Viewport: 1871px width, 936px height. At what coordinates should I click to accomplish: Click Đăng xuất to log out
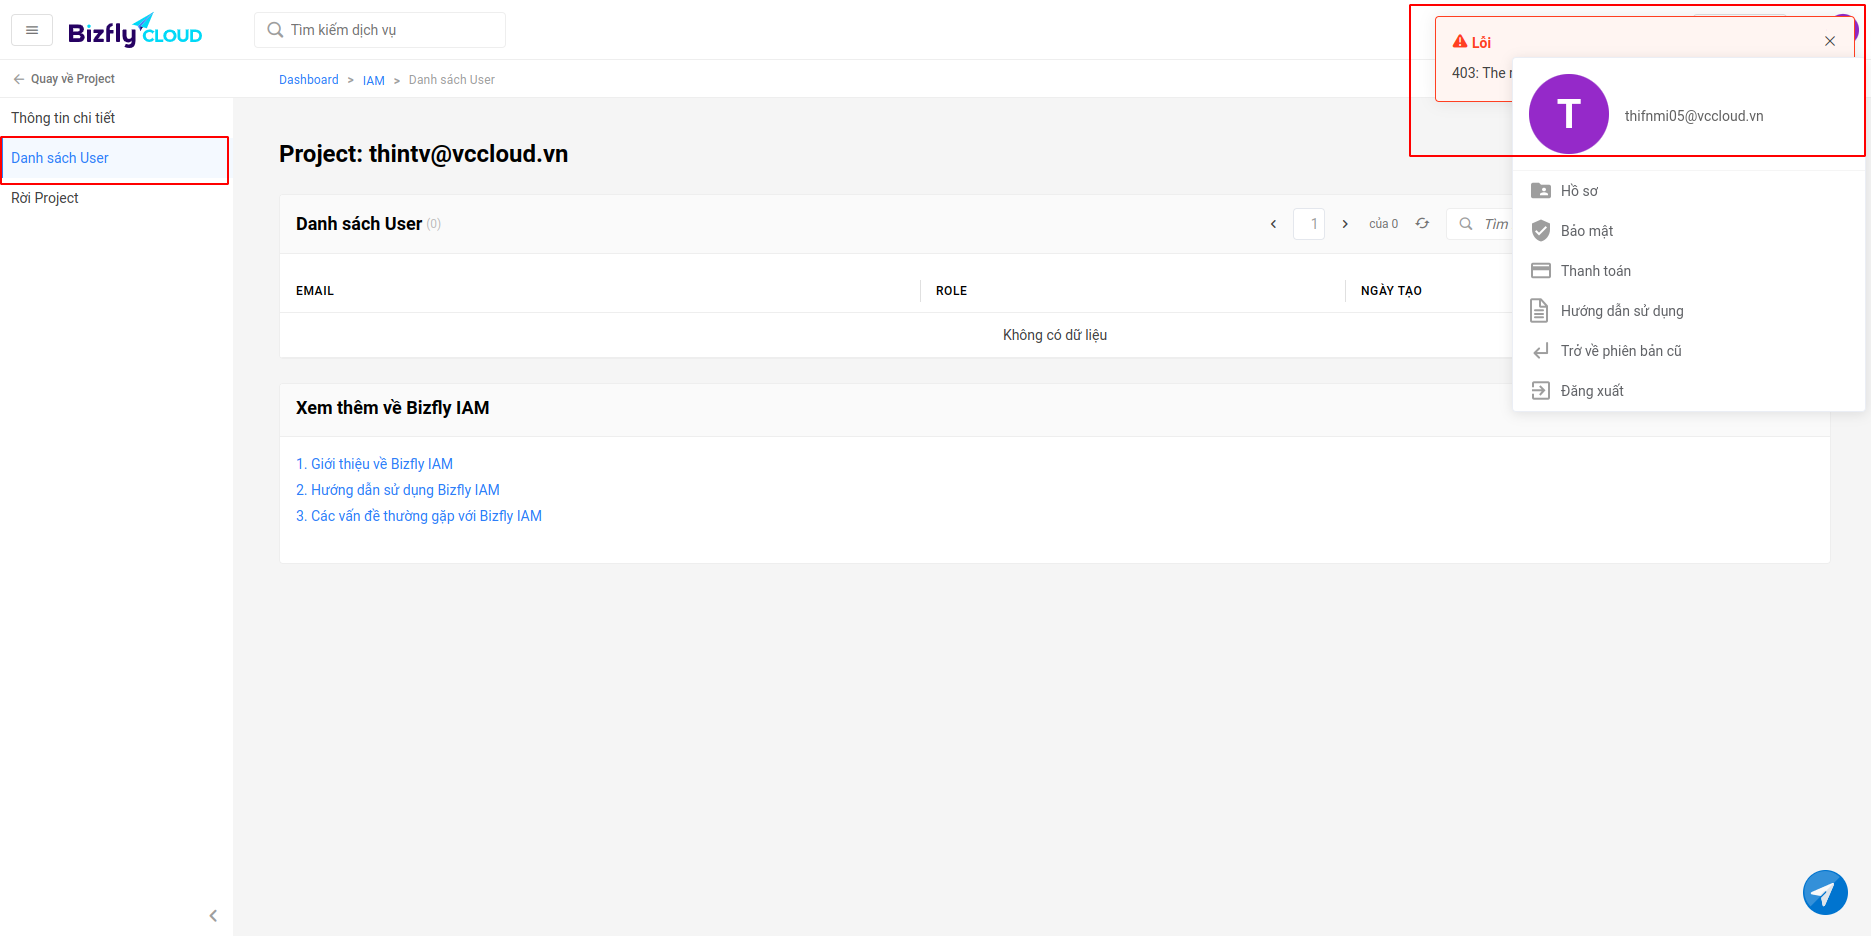(x=1591, y=391)
